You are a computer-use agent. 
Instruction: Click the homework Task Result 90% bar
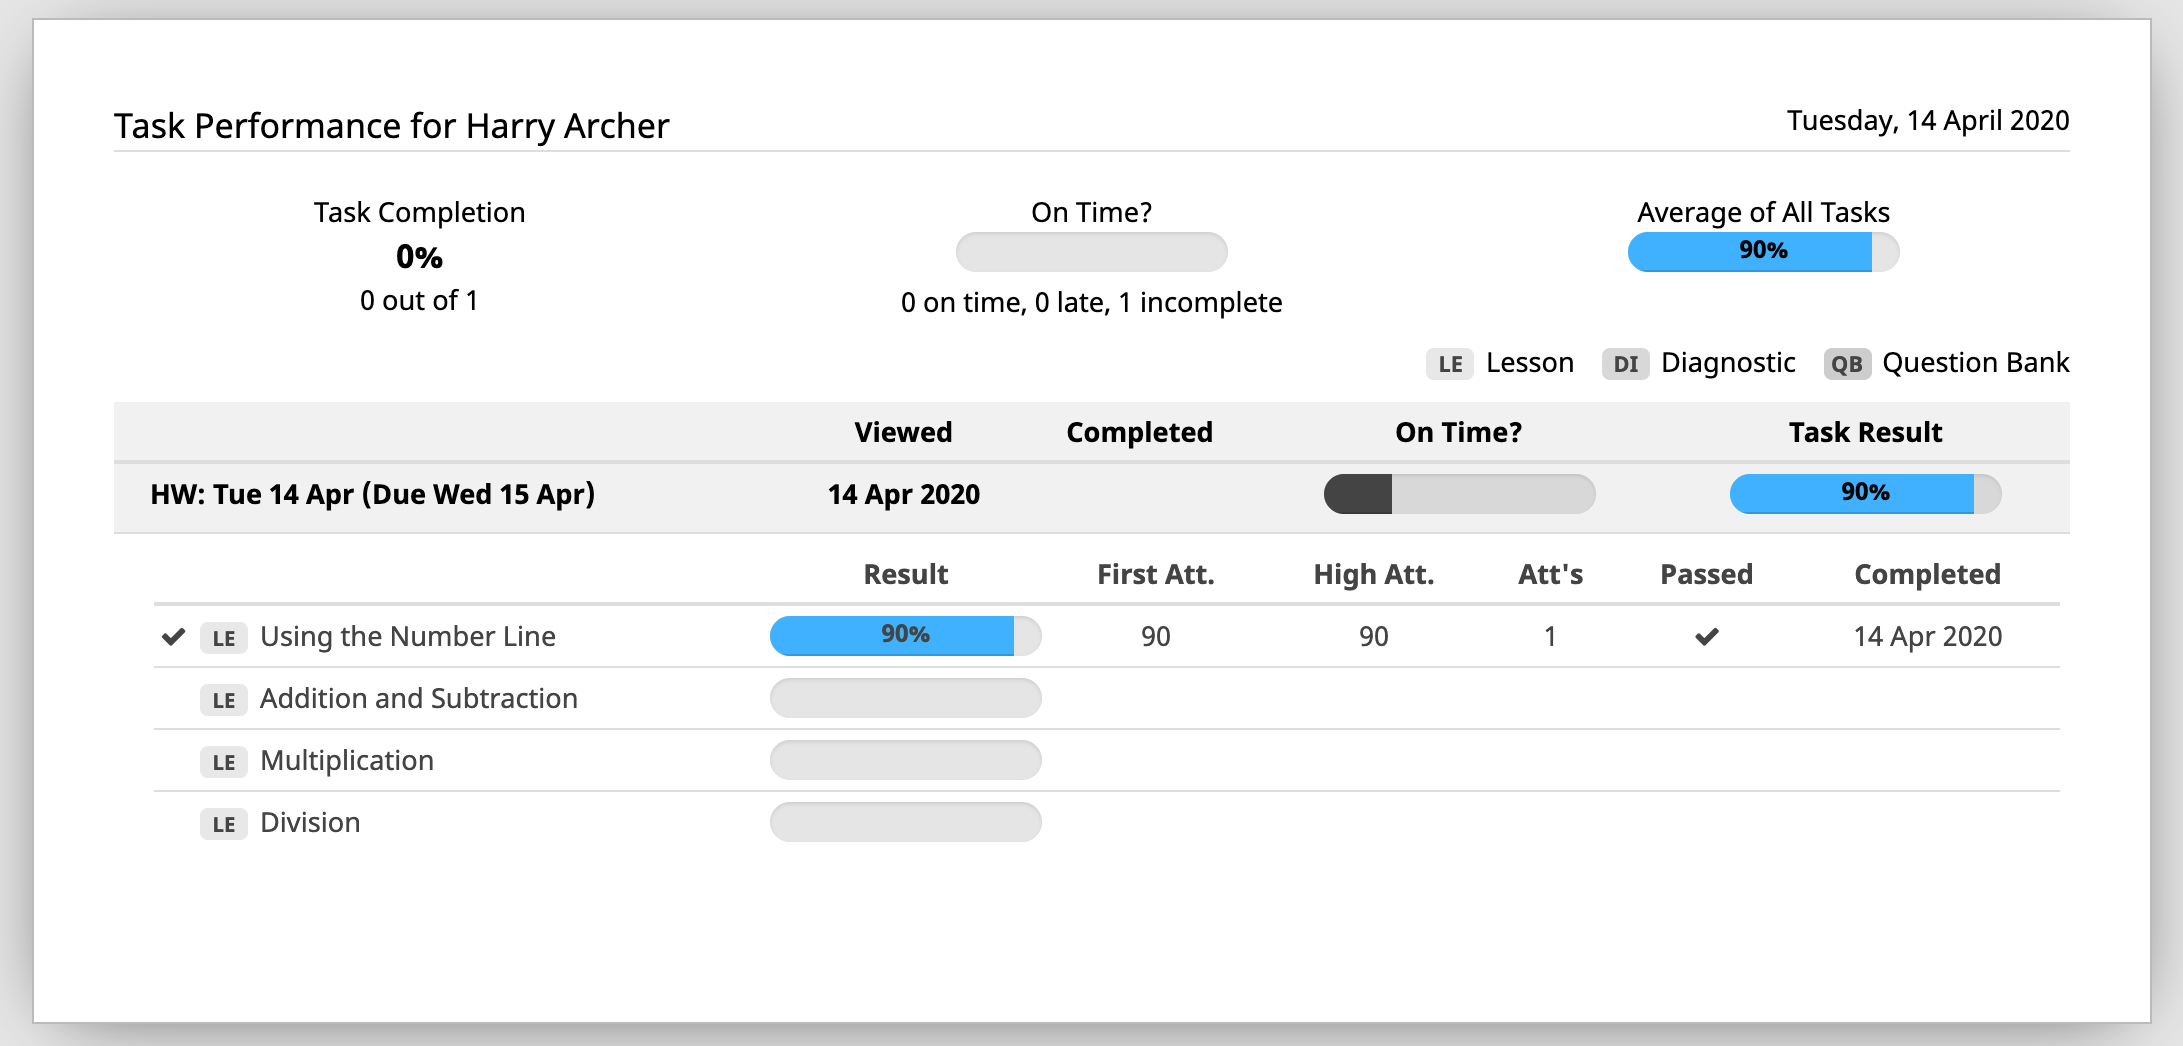pos(1865,493)
